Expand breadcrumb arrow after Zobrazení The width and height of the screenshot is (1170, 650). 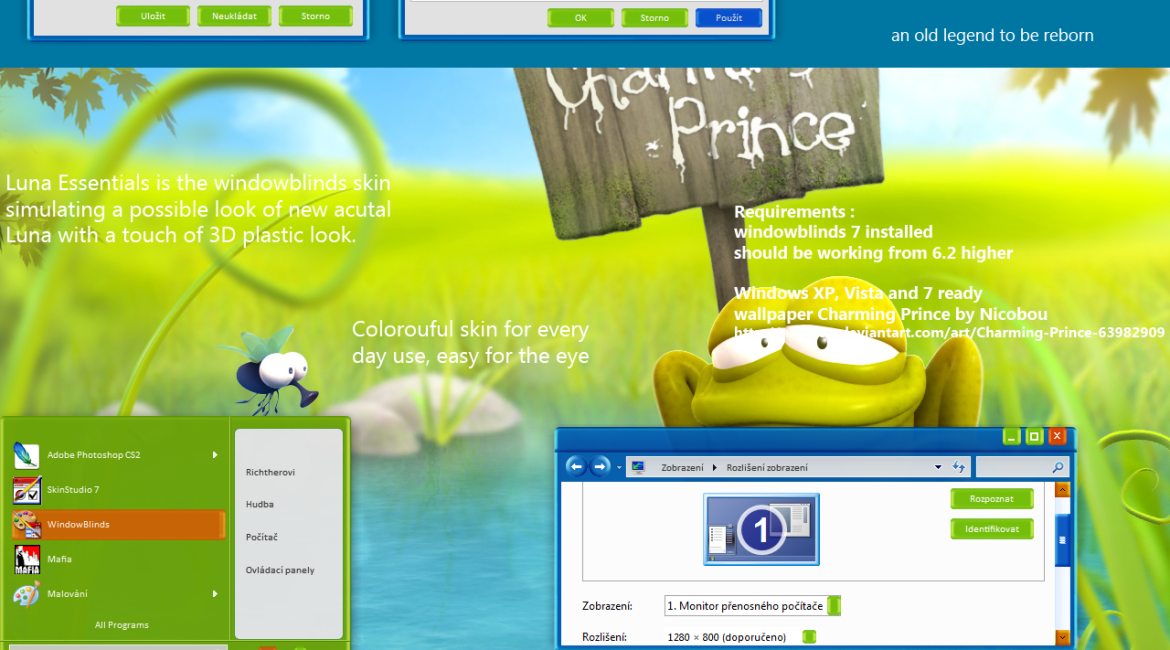coord(714,467)
